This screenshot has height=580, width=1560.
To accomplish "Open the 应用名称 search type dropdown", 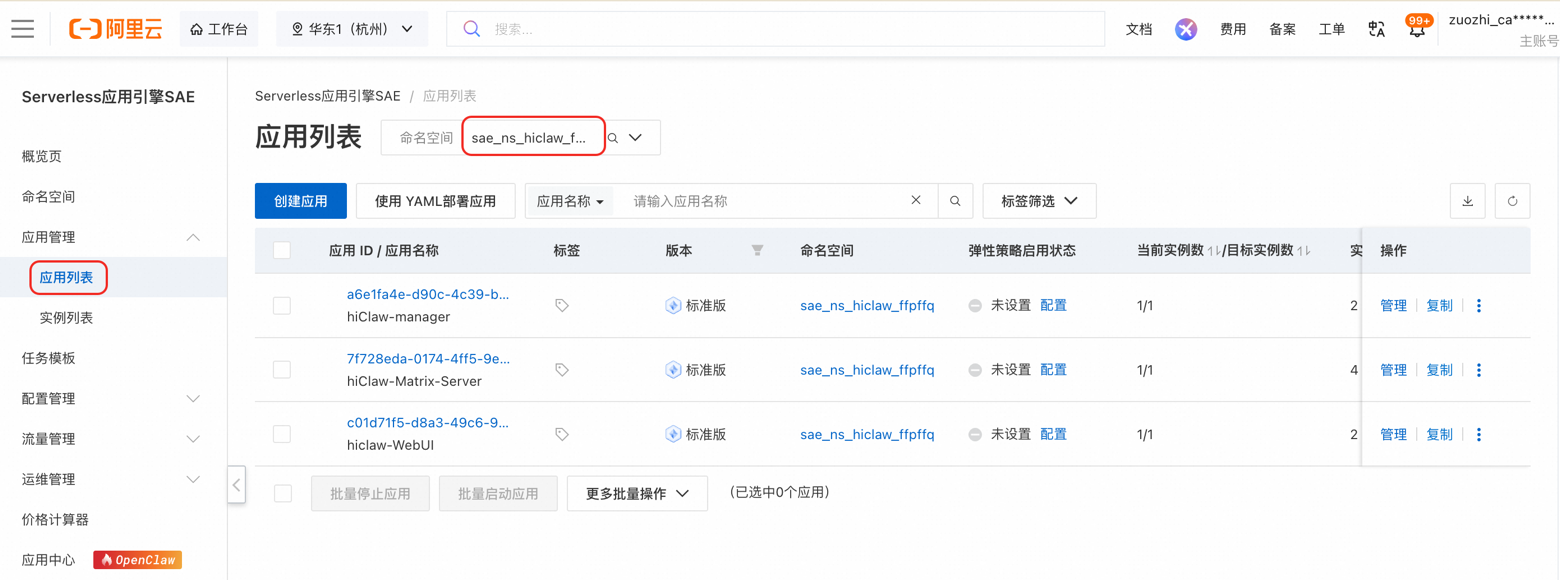I will 570,201.
